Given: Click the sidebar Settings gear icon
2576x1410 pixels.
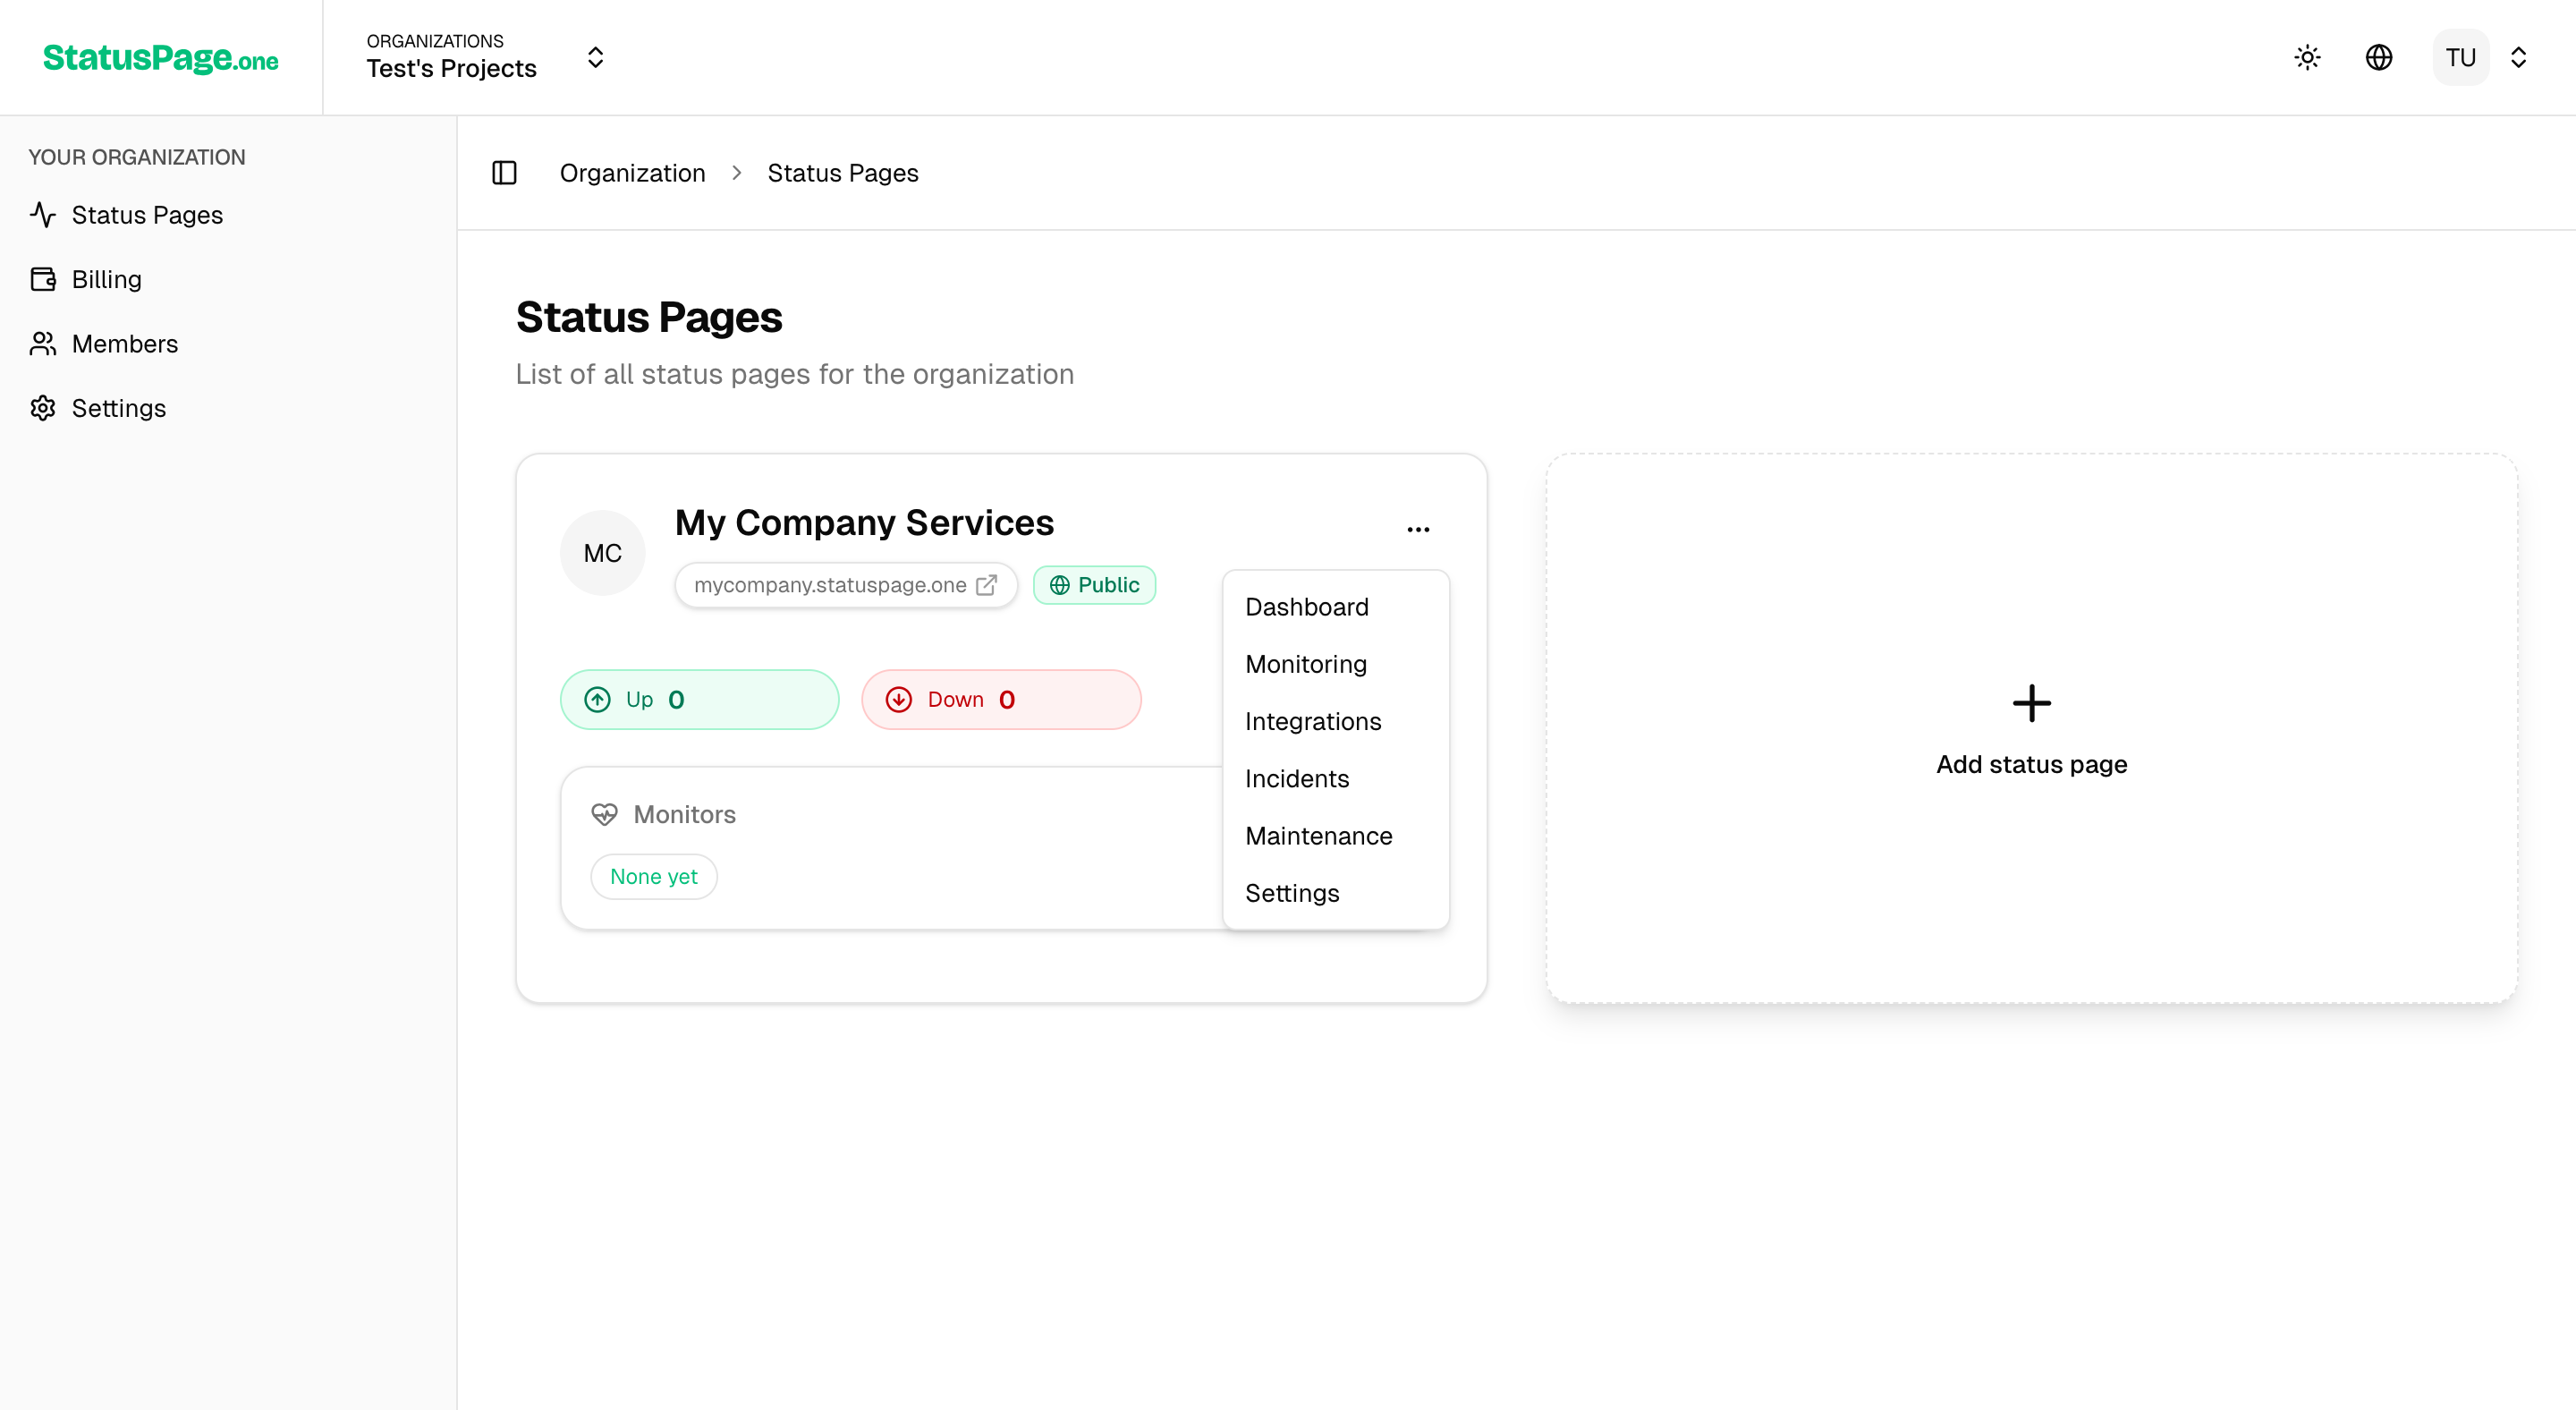Looking at the screenshot, I should coord(43,408).
